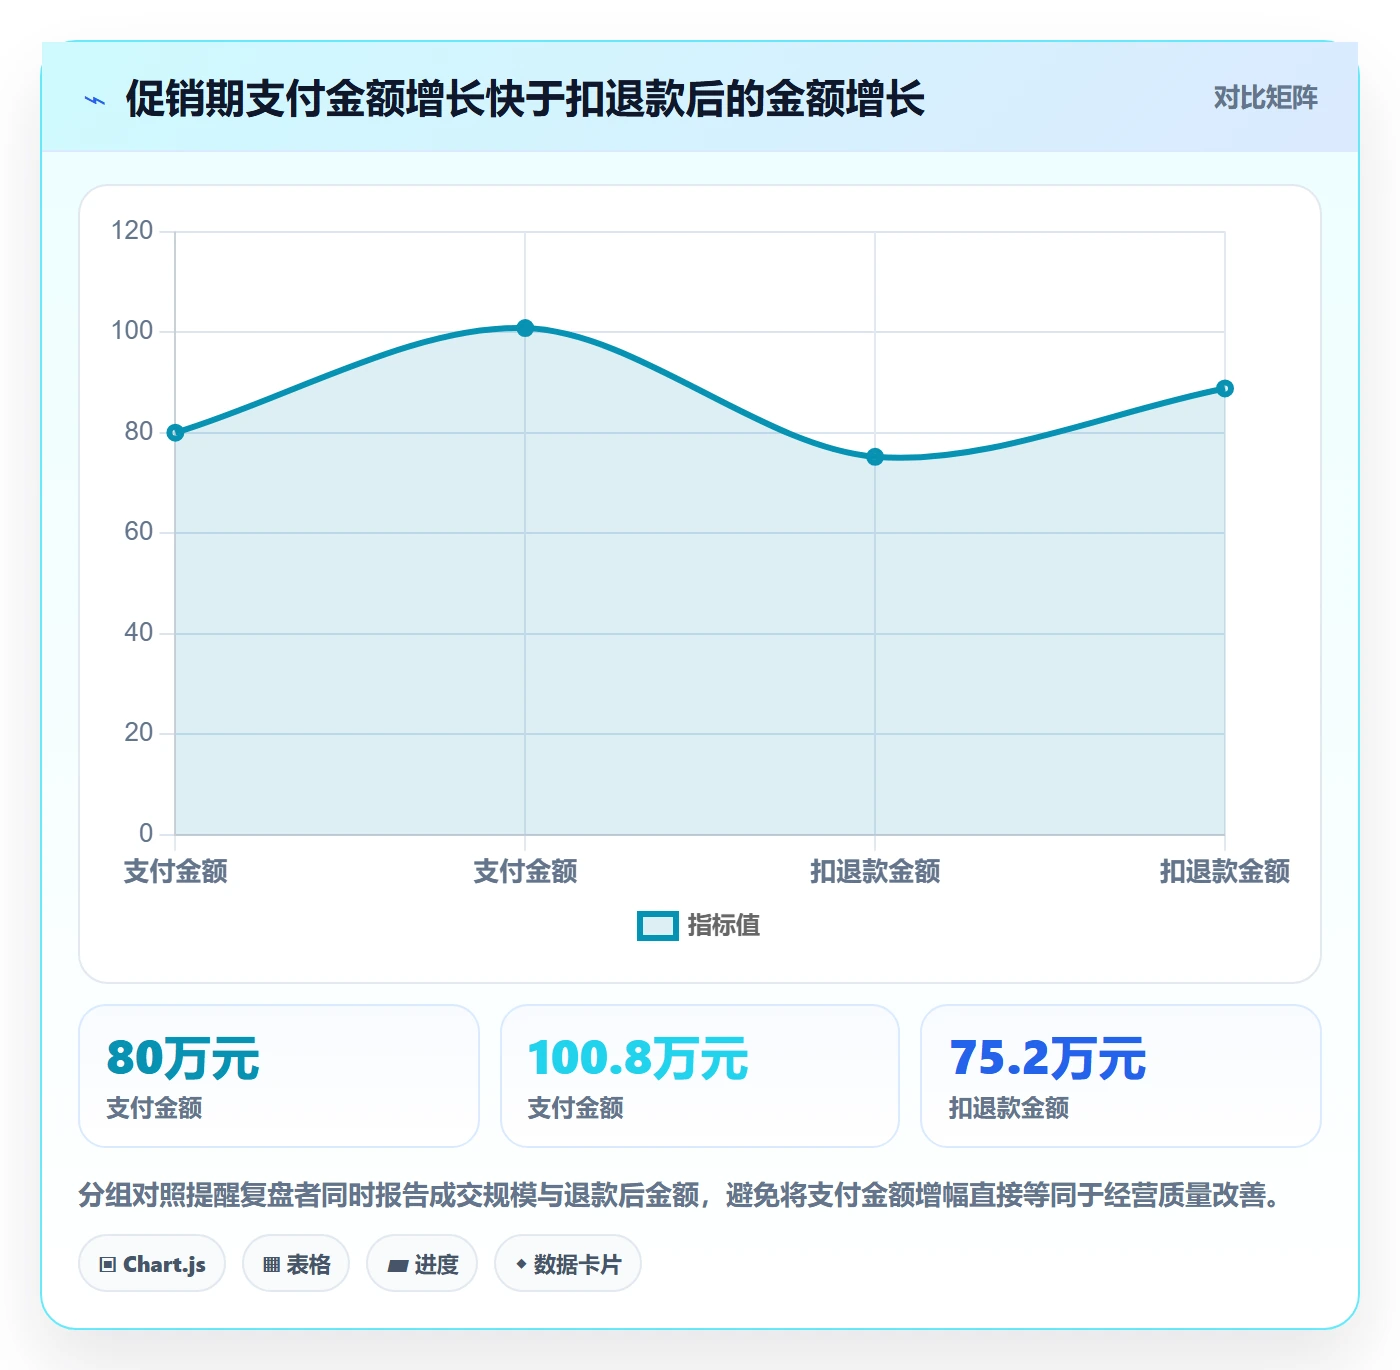
Task: Click the y-axis label 100
Action: (x=132, y=331)
